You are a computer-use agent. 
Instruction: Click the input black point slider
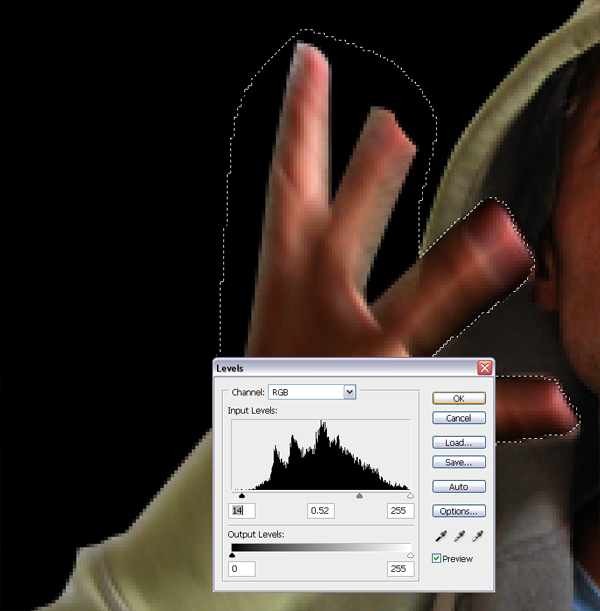pyautogui.click(x=242, y=496)
